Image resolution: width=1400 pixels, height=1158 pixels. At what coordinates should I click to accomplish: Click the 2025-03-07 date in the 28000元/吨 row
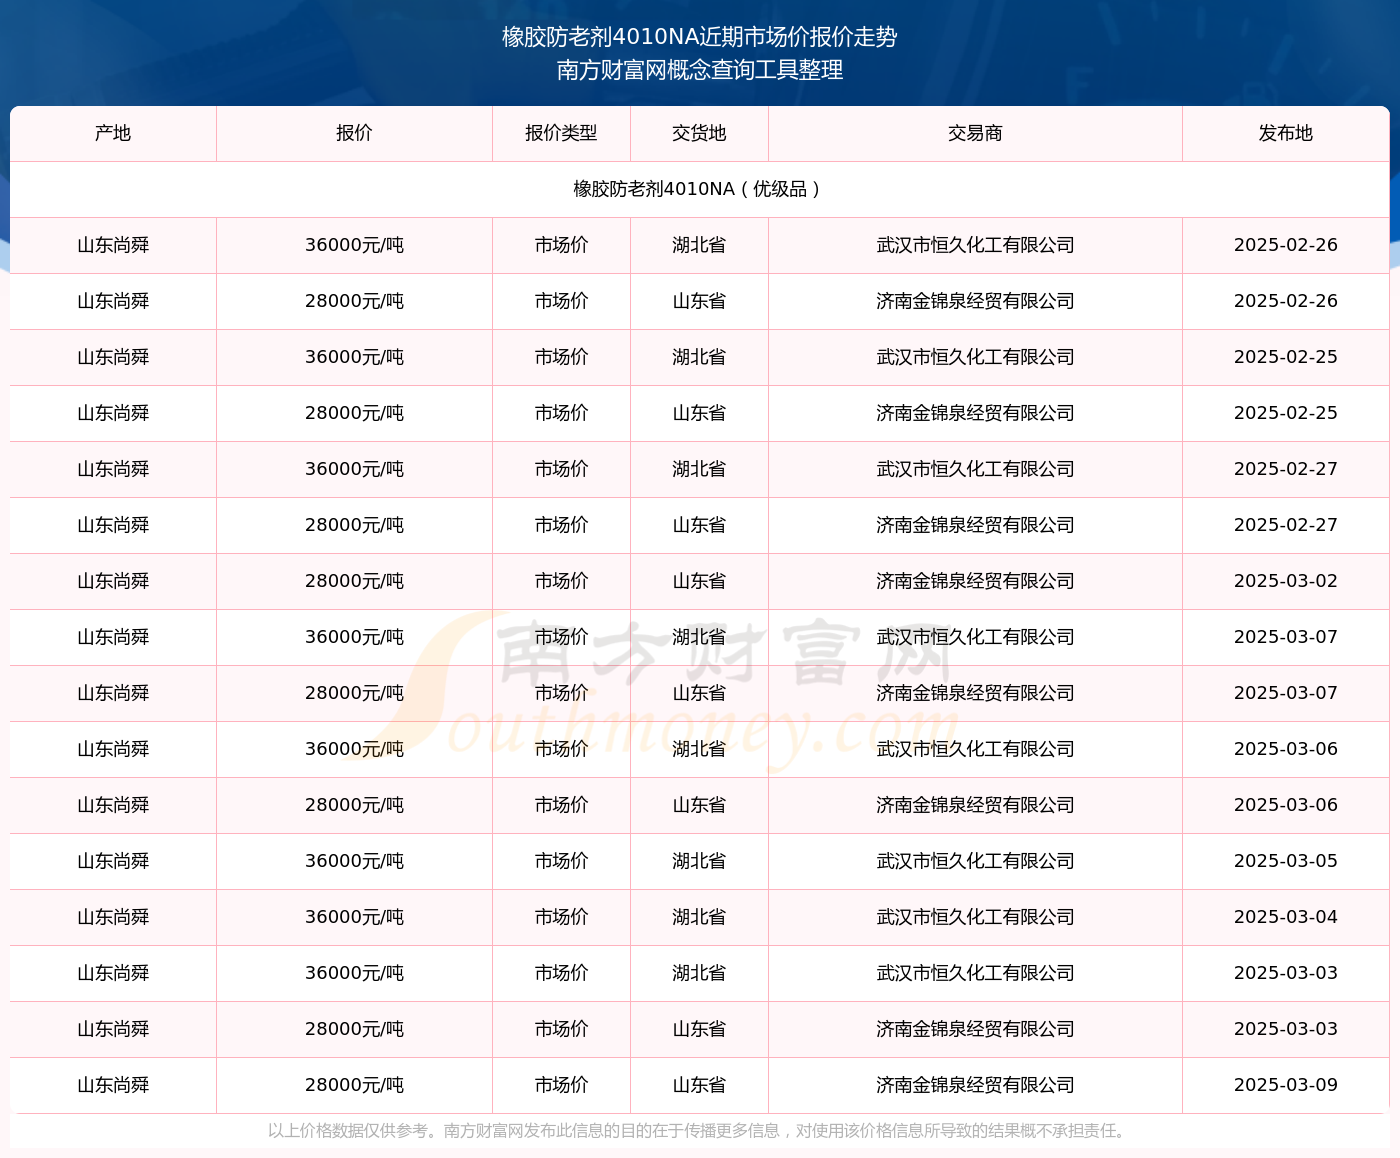click(1286, 693)
